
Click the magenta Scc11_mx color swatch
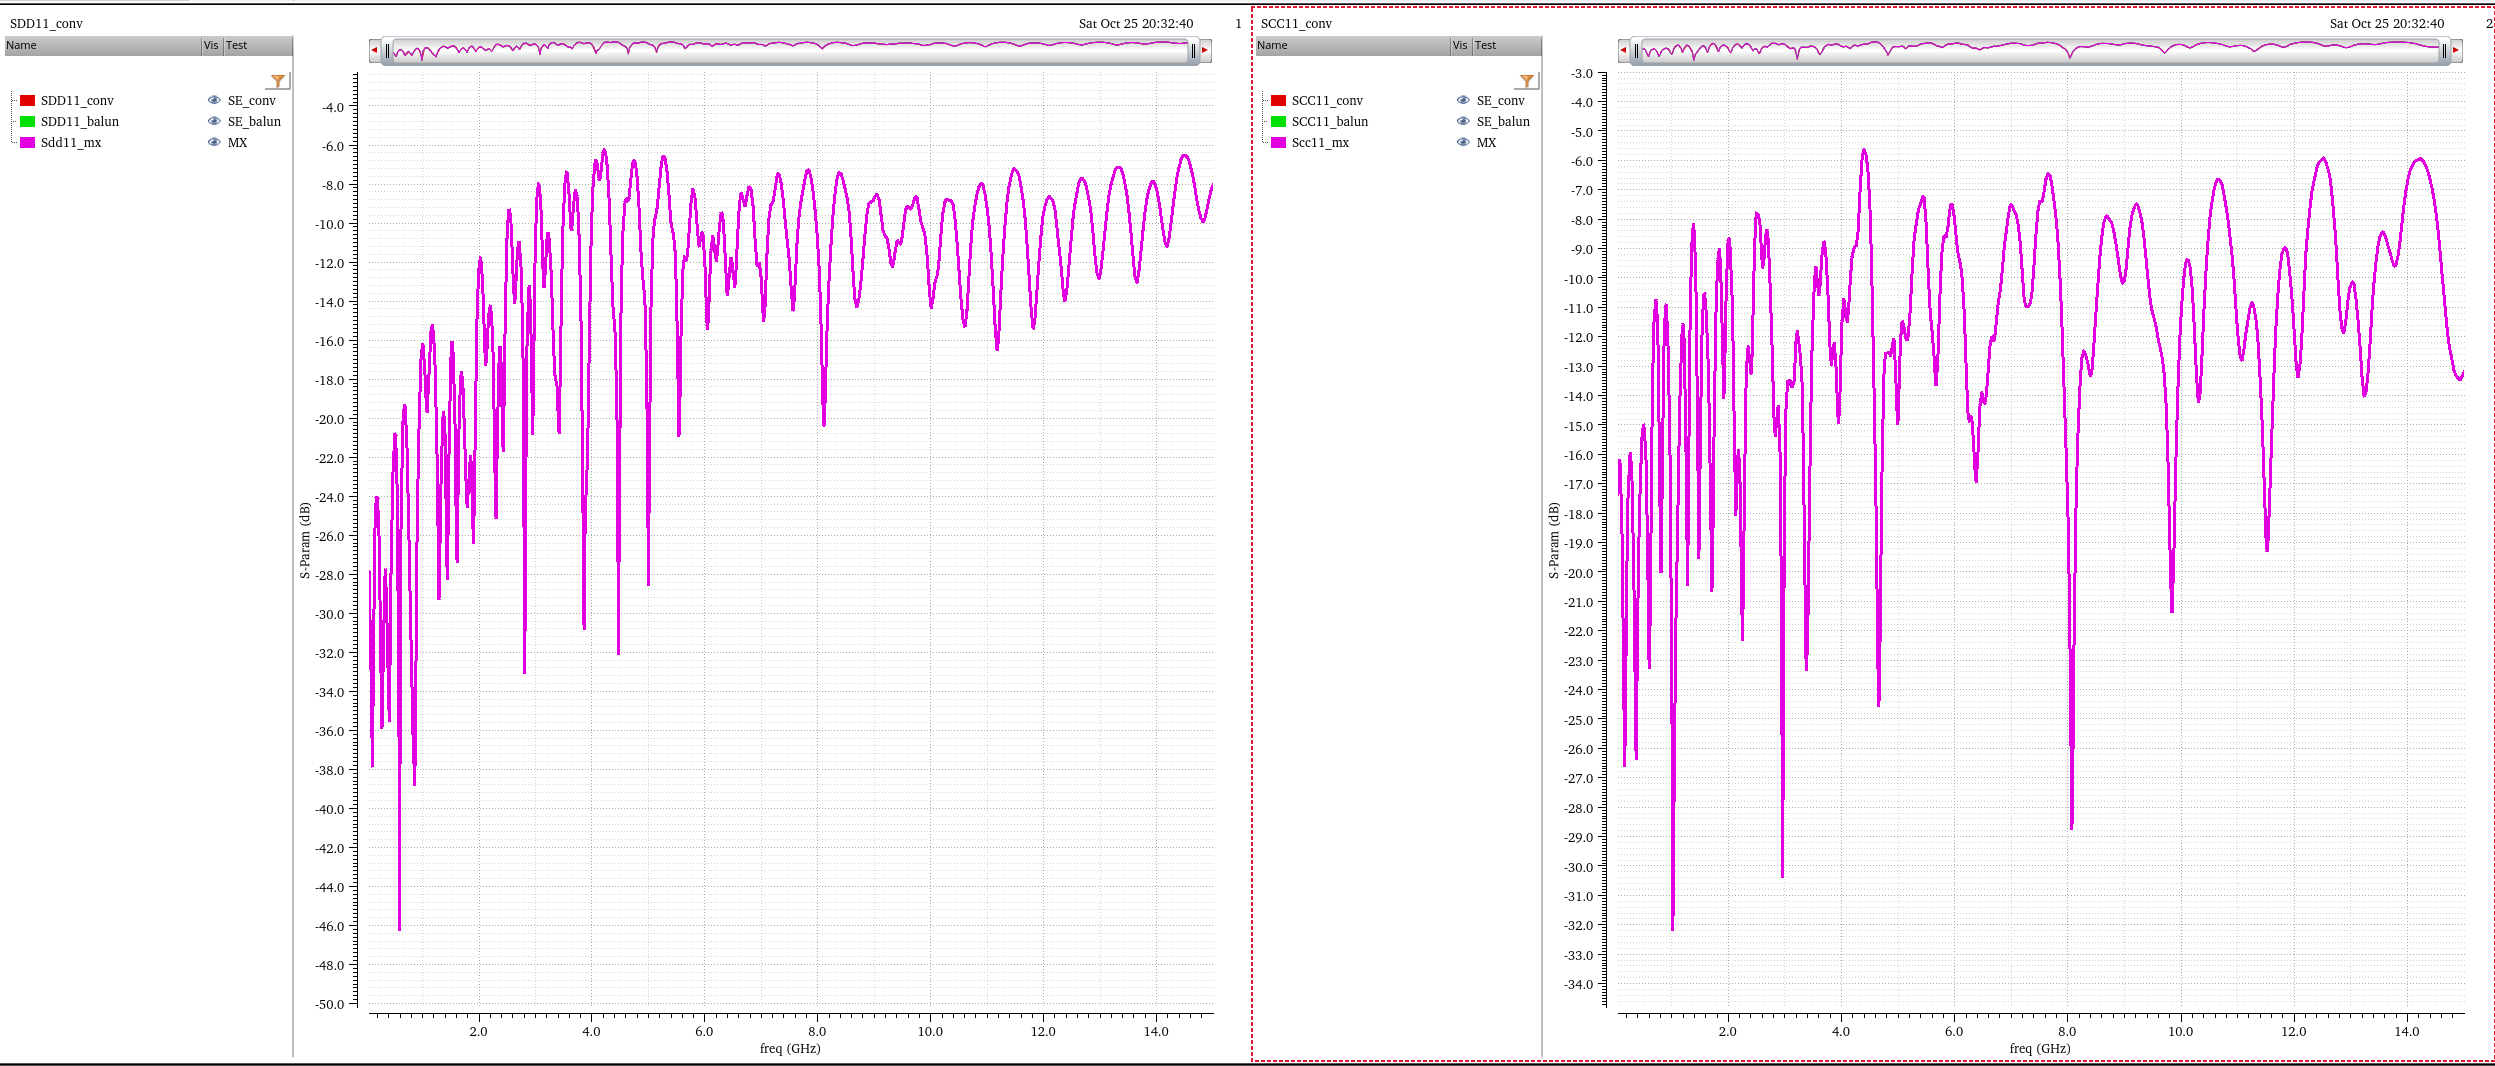pos(1278,142)
